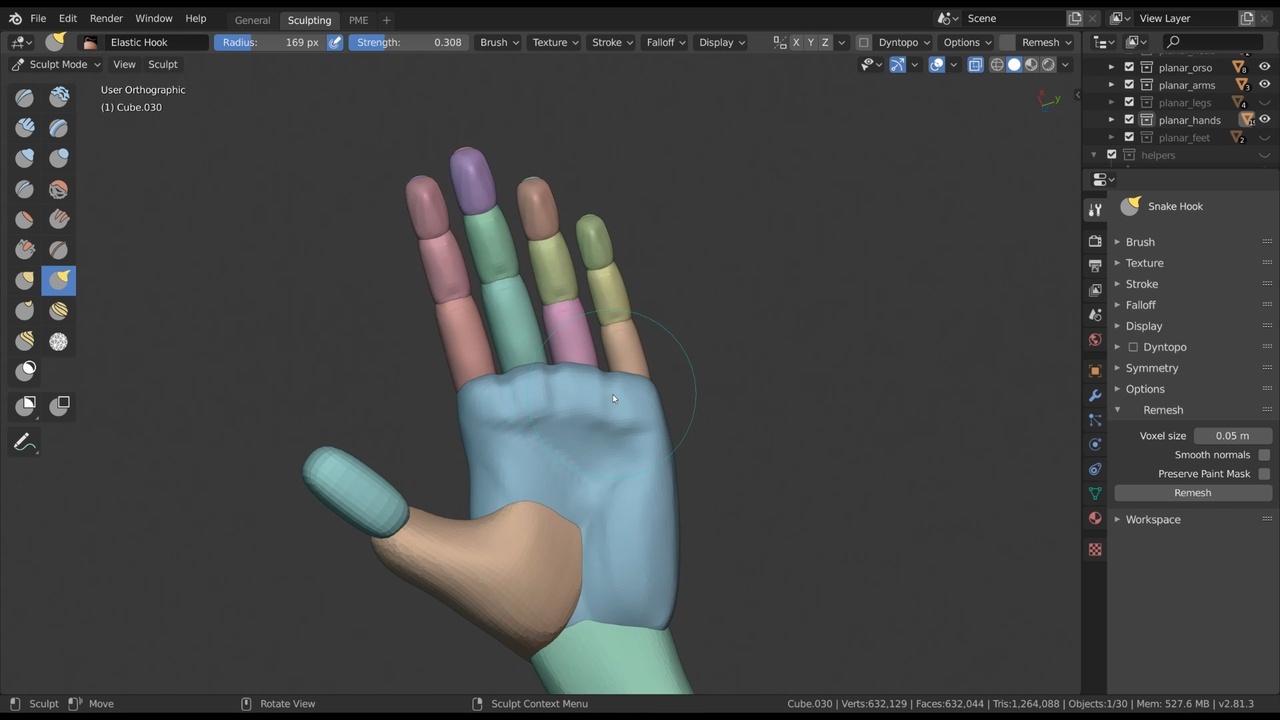The height and width of the screenshot is (720, 1280).
Task: Select the Draw brush at the toolbar top
Action: [x=24, y=96]
